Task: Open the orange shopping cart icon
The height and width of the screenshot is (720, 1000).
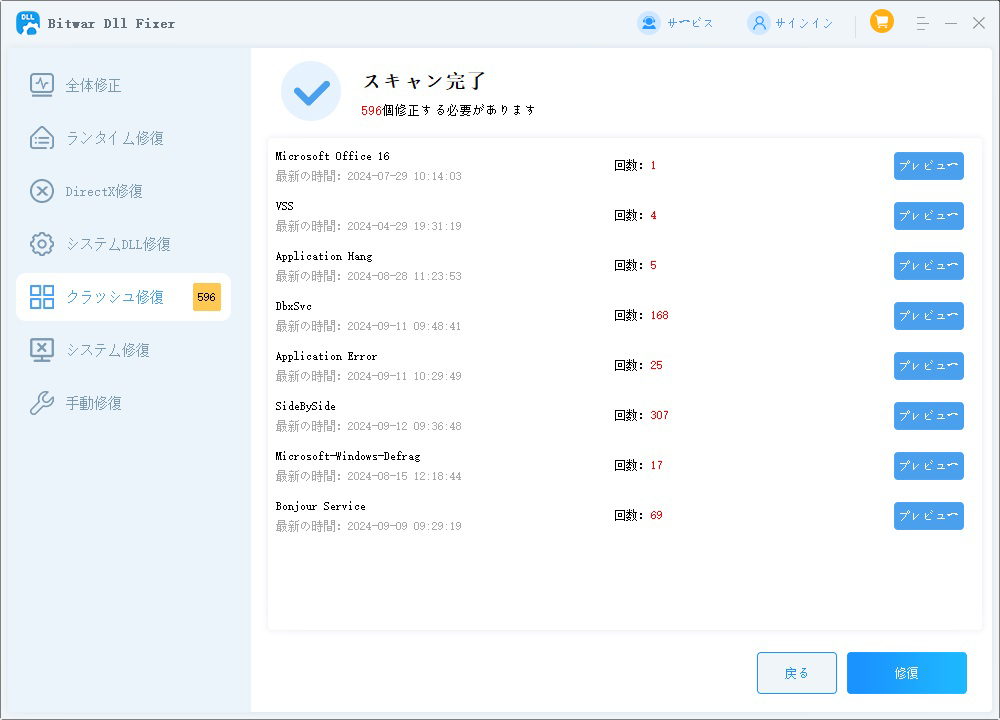Action: click(x=881, y=21)
